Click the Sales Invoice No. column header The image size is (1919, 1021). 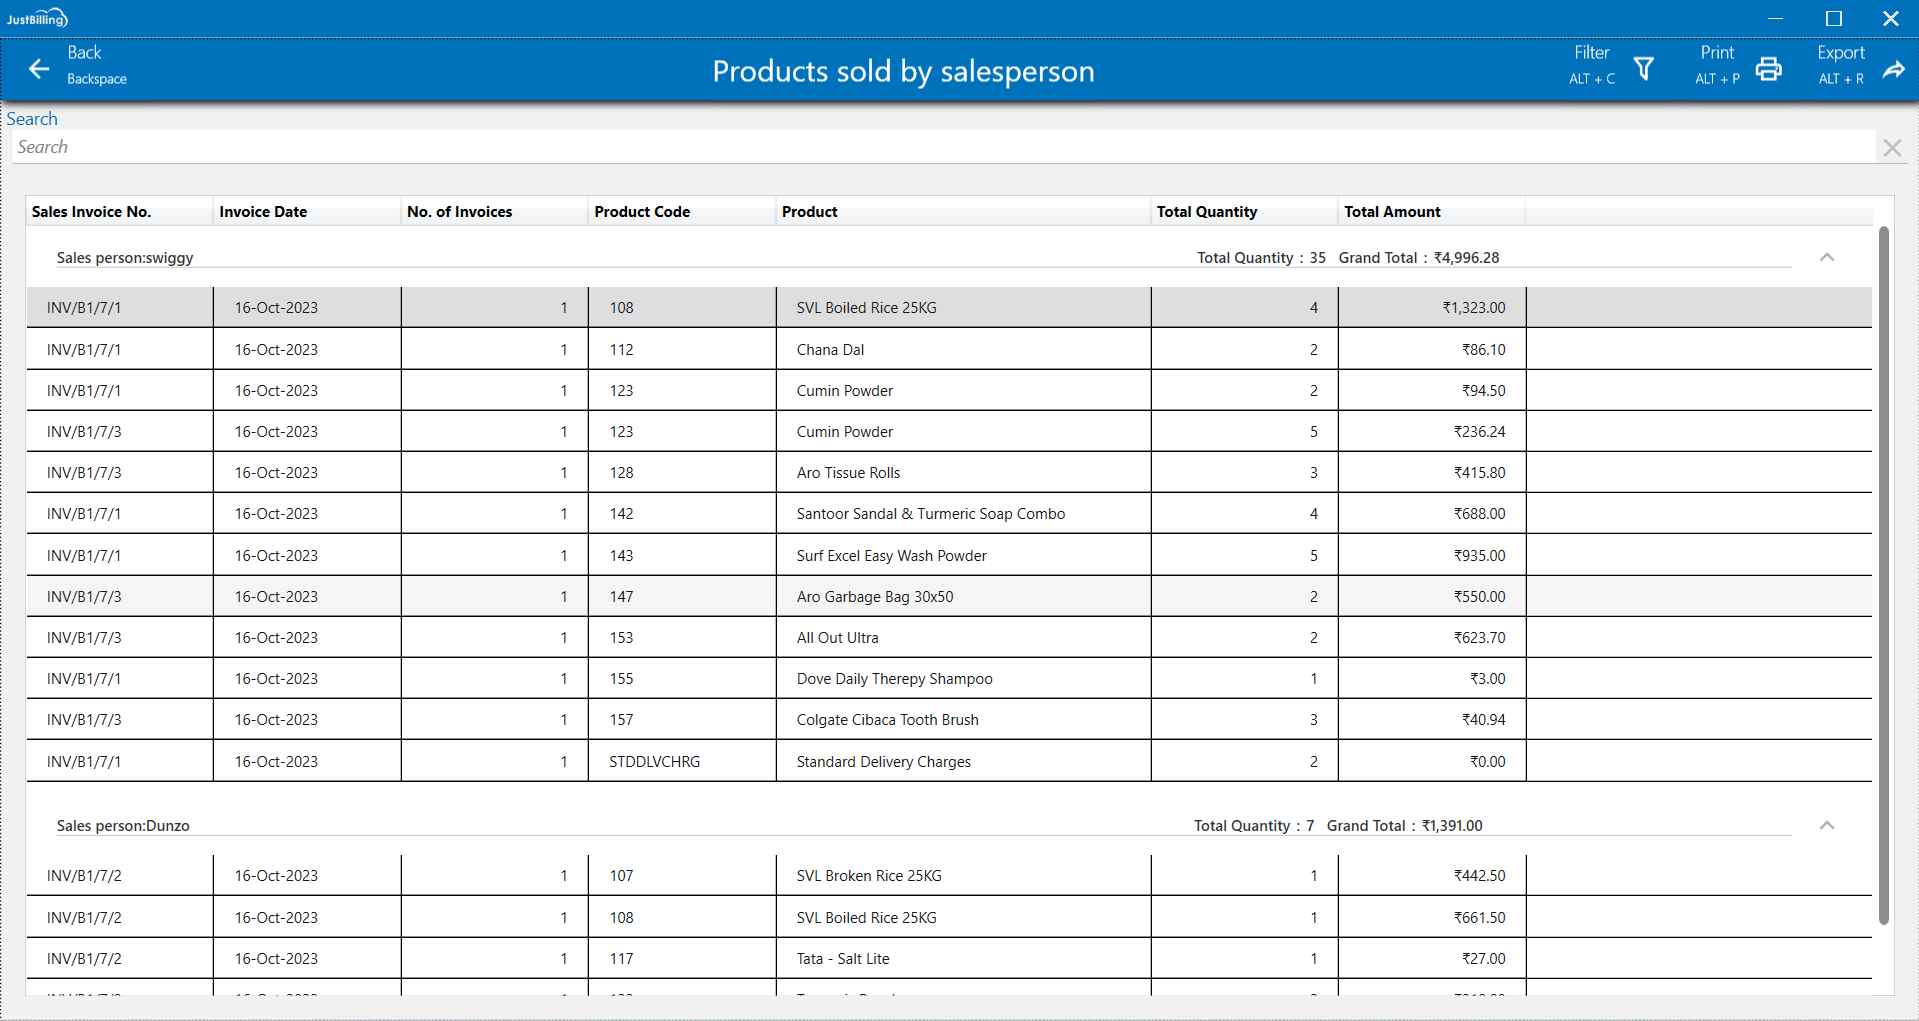pos(91,212)
